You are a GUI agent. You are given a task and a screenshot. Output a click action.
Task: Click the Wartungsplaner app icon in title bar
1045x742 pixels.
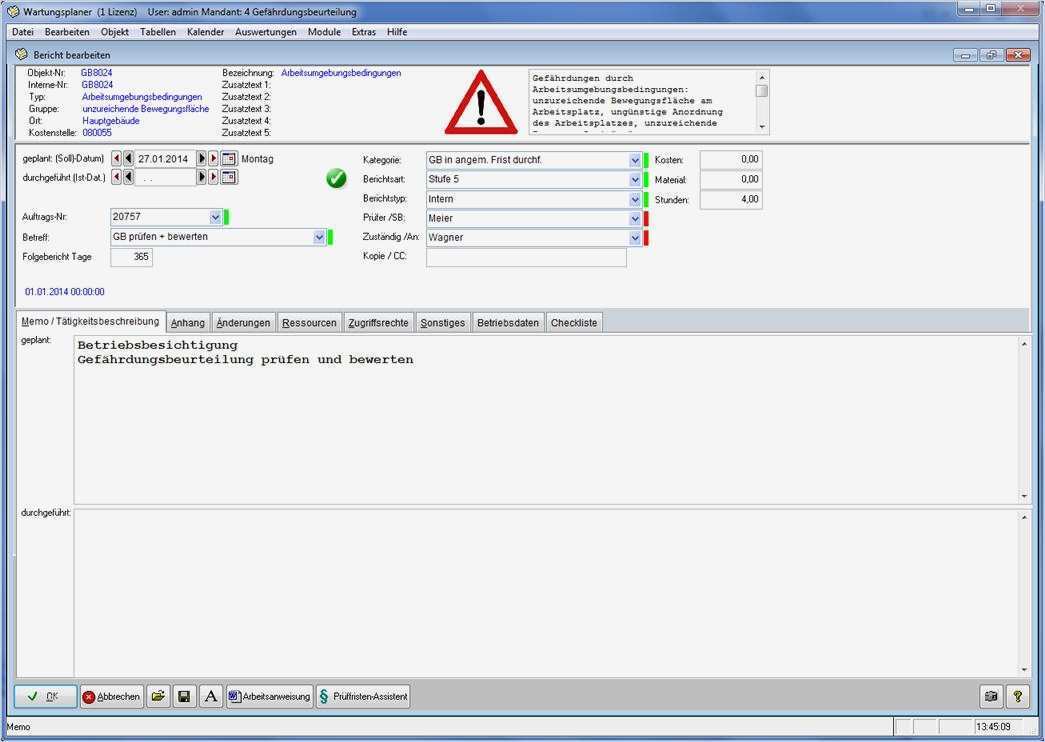click(13, 11)
